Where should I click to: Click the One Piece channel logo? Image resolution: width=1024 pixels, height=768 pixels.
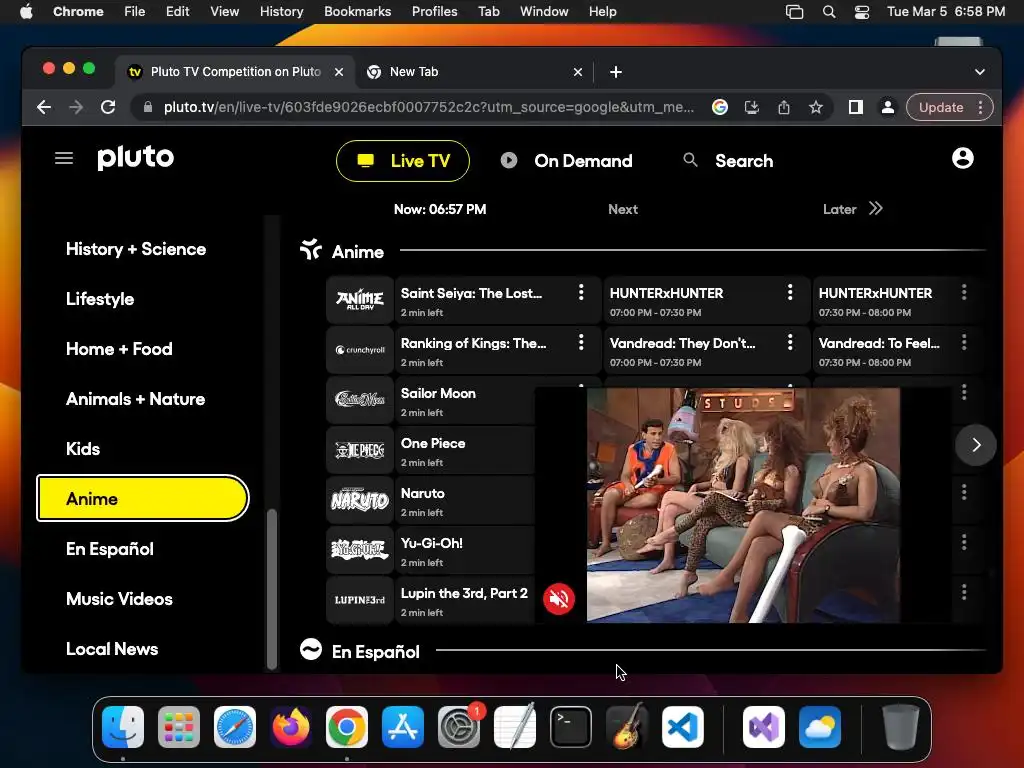tap(360, 450)
